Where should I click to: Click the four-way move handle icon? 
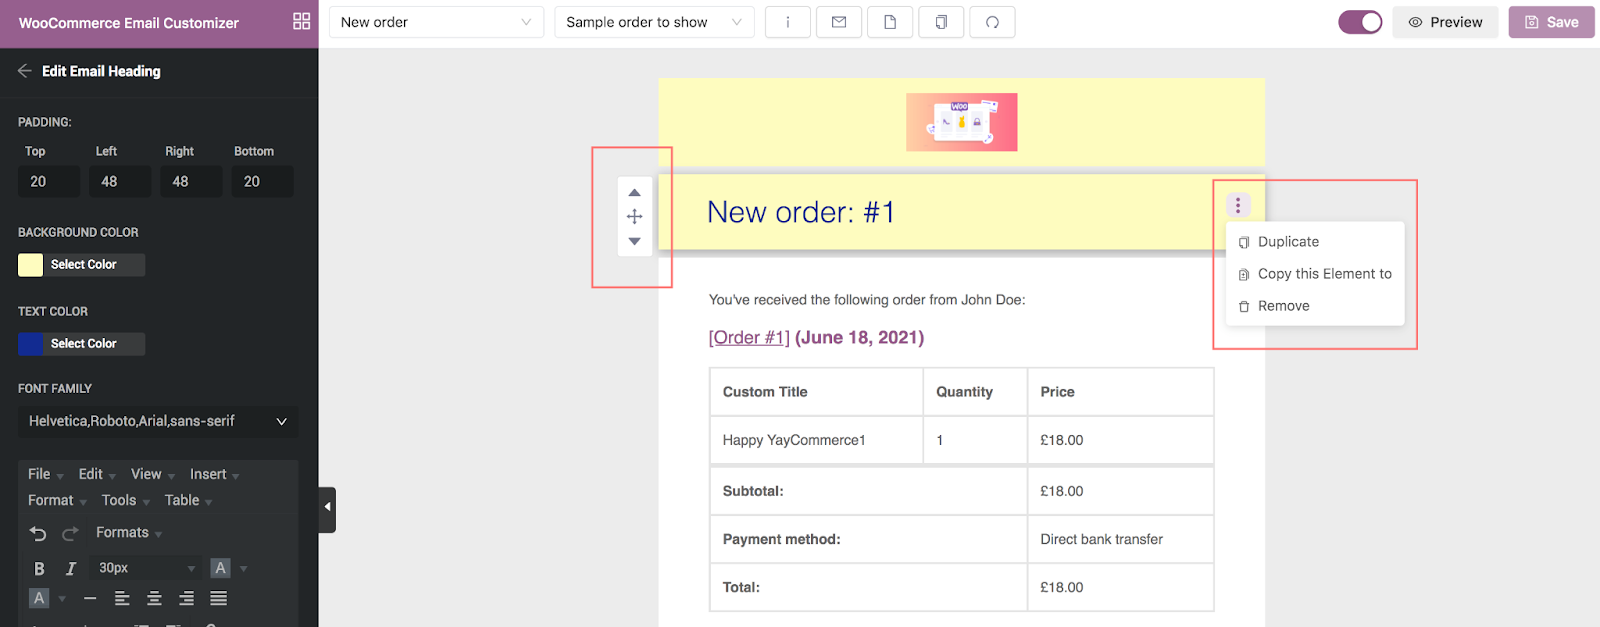[634, 216]
